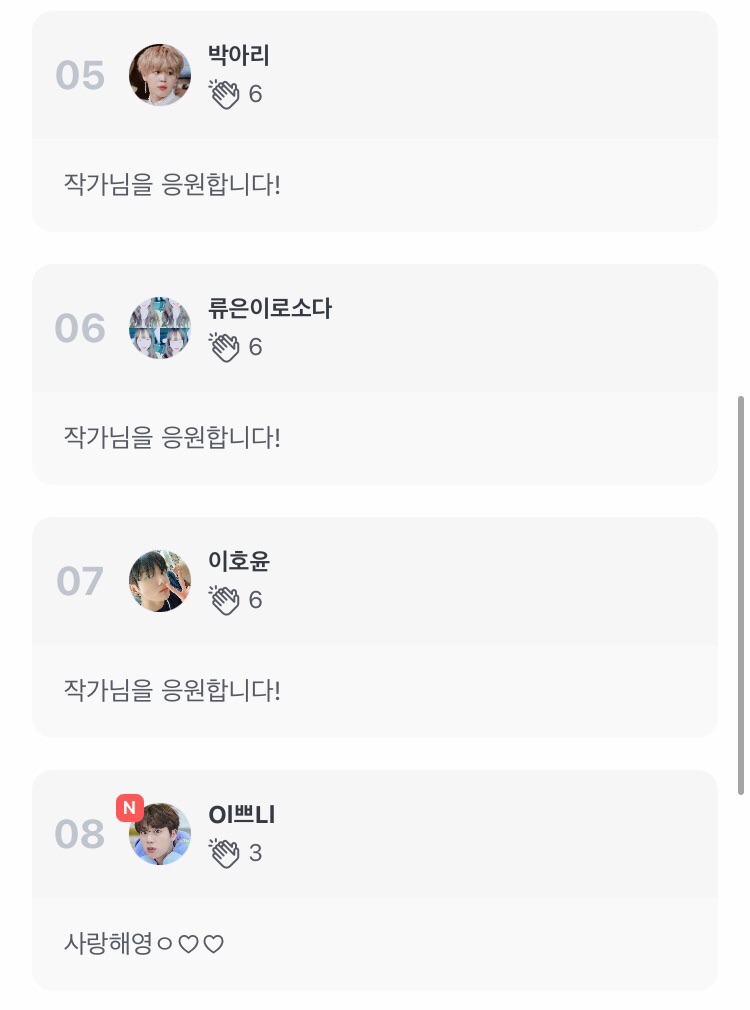Click rank number 06
The image size is (750, 1010).
point(80,329)
